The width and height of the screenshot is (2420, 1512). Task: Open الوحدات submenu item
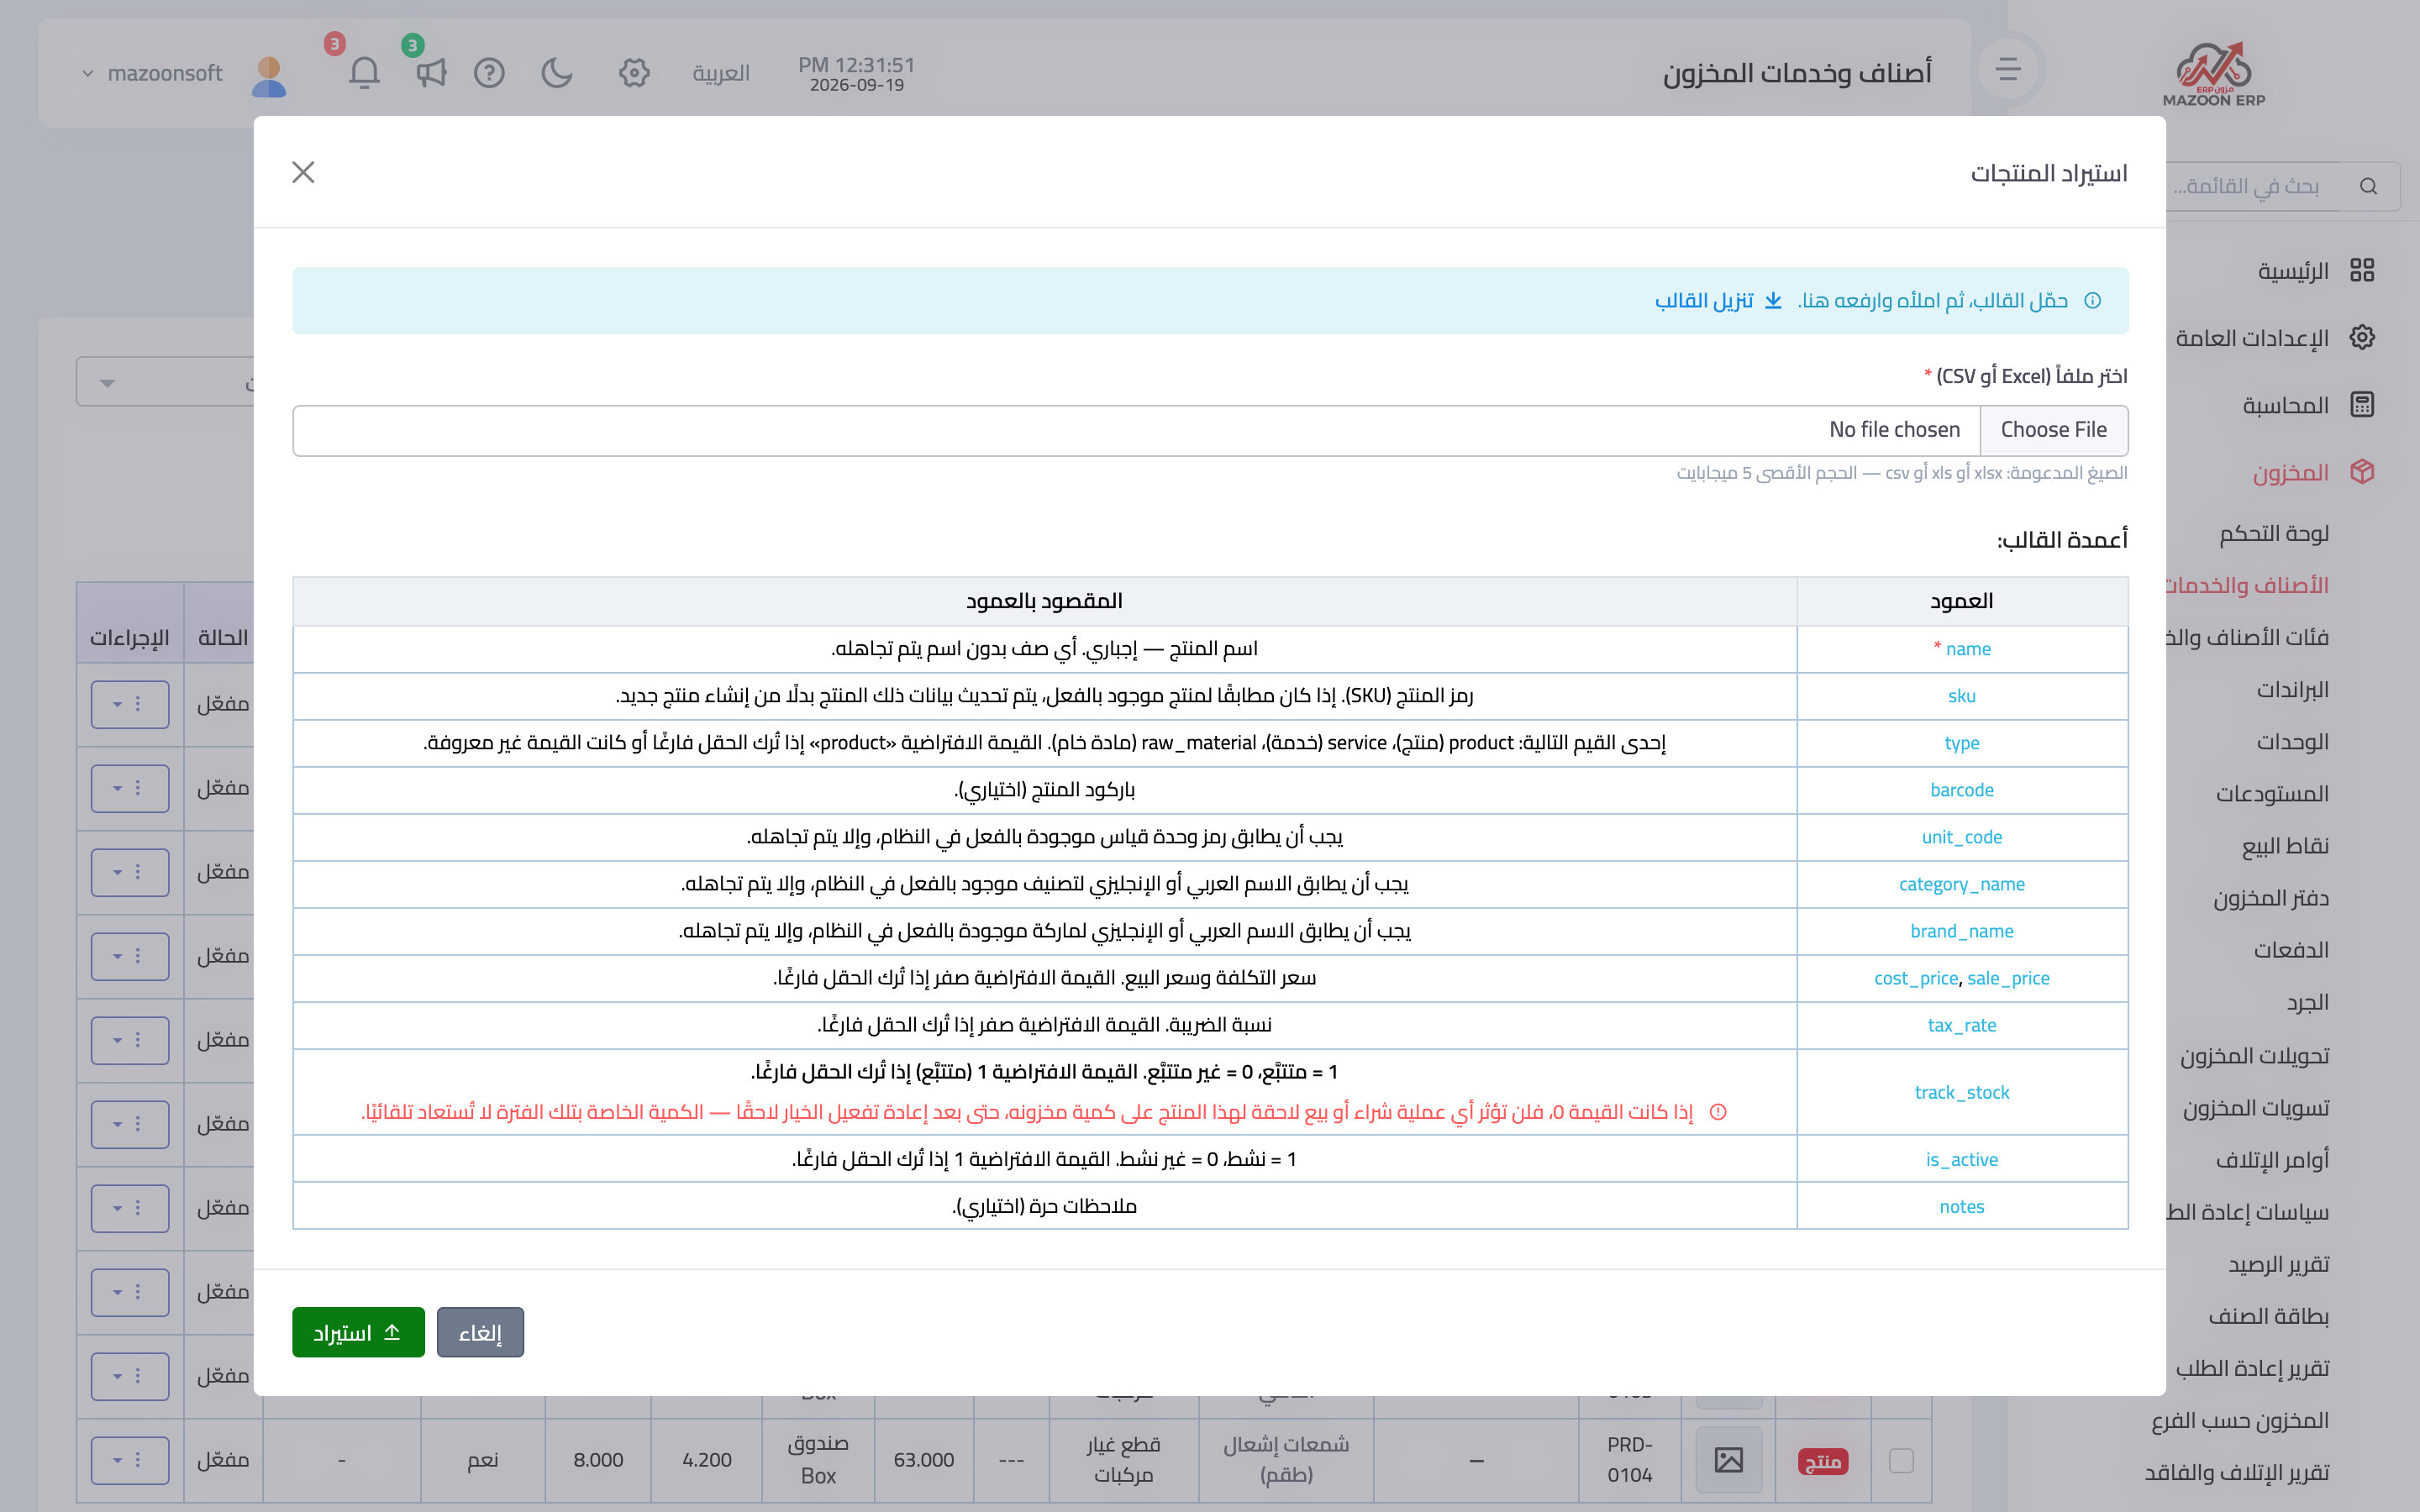[2293, 741]
